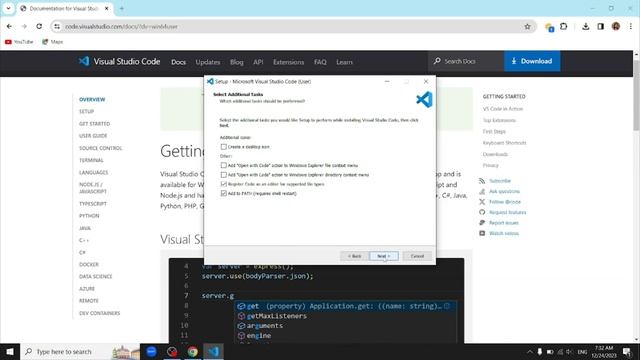Select TERMINAL in the docs sidebar
Screen dimensions: 640x360
click(91, 160)
